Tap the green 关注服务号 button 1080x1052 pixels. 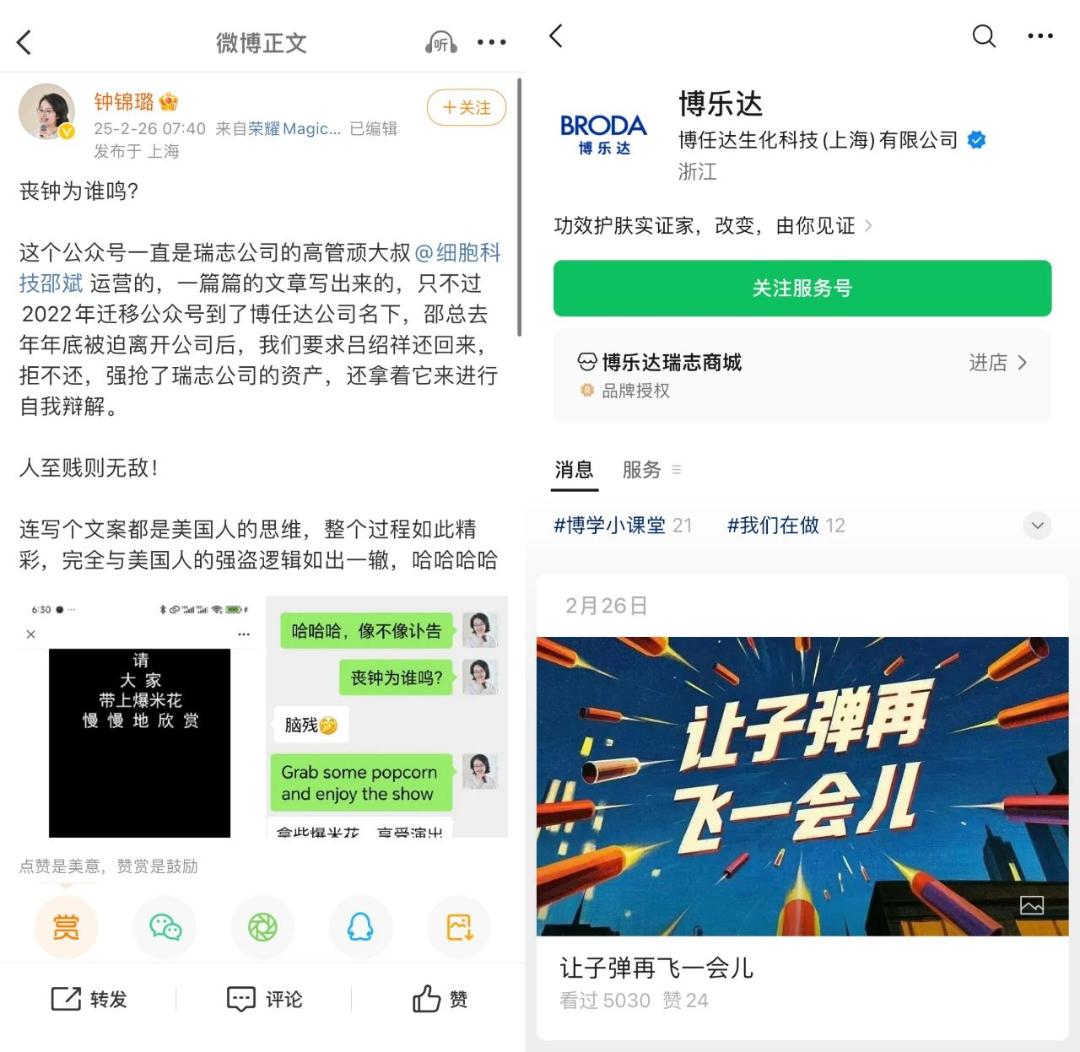coord(802,288)
